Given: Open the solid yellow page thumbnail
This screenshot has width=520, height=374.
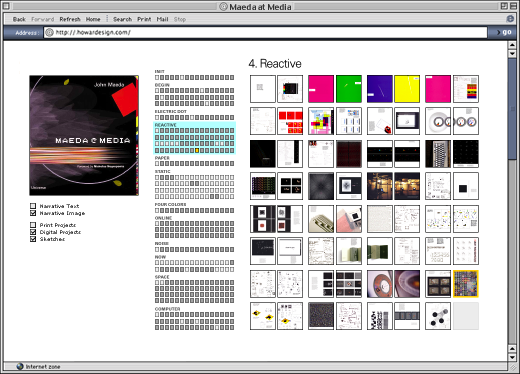Looking at the screenshot, I should pos(407,89).
